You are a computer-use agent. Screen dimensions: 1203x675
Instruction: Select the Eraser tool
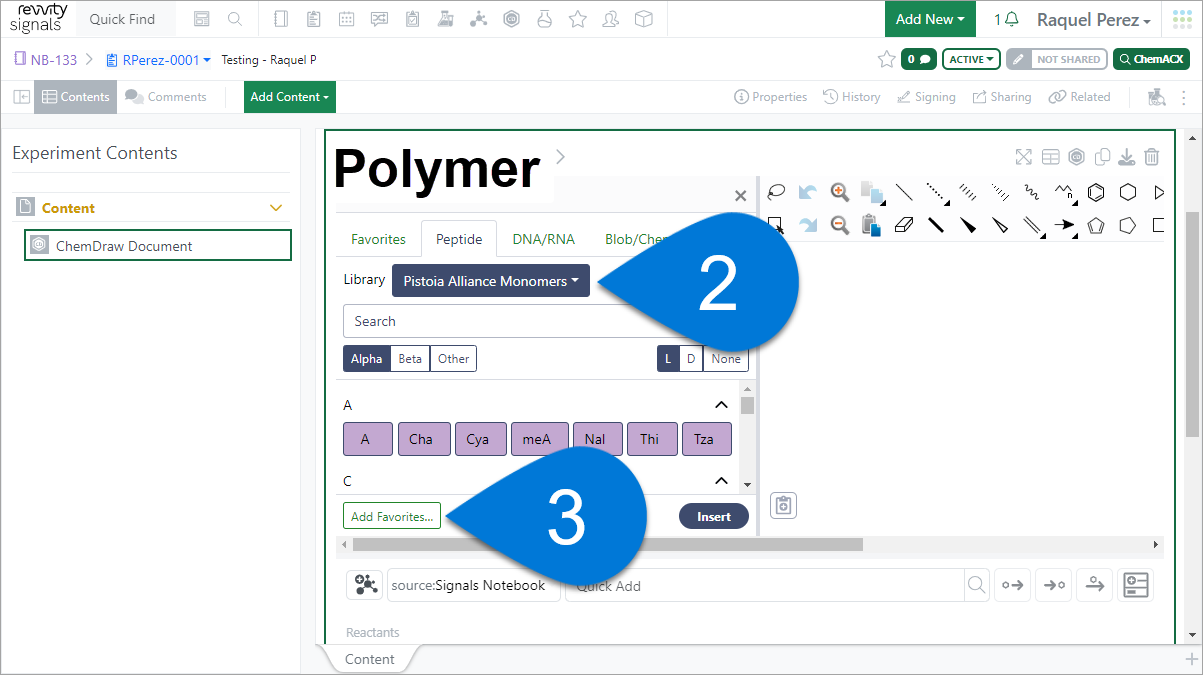click(903, 225)
